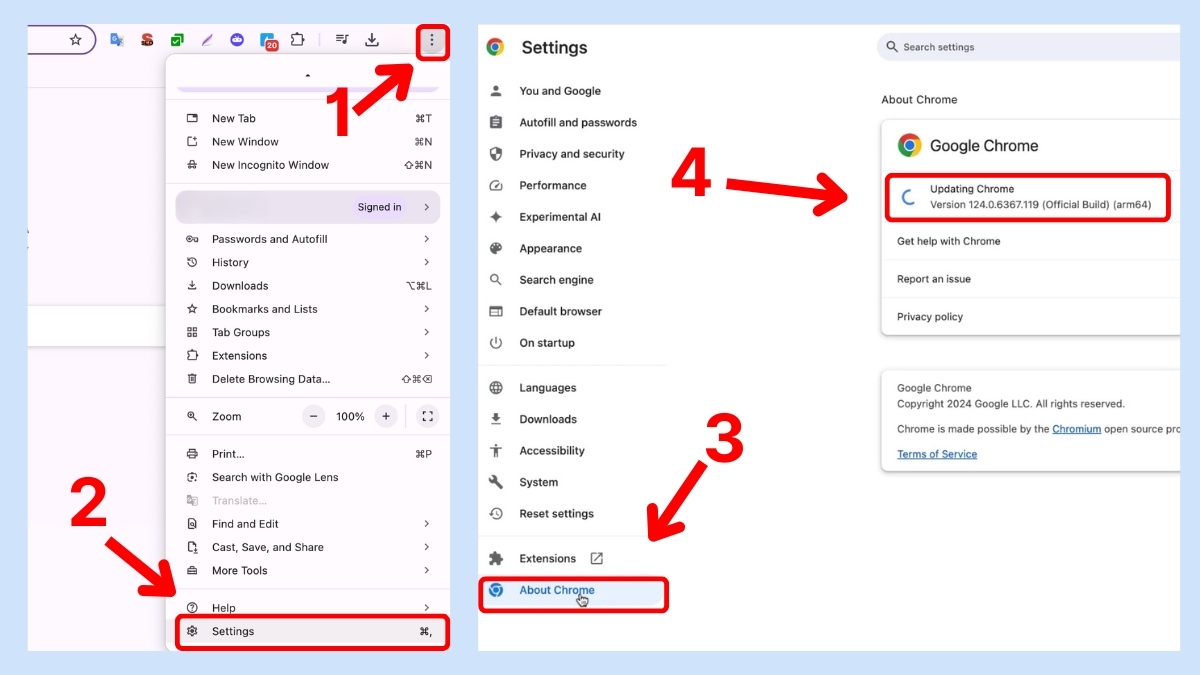
Task: Expand the History submenu arrow
Action: click(x=426, y=262)
